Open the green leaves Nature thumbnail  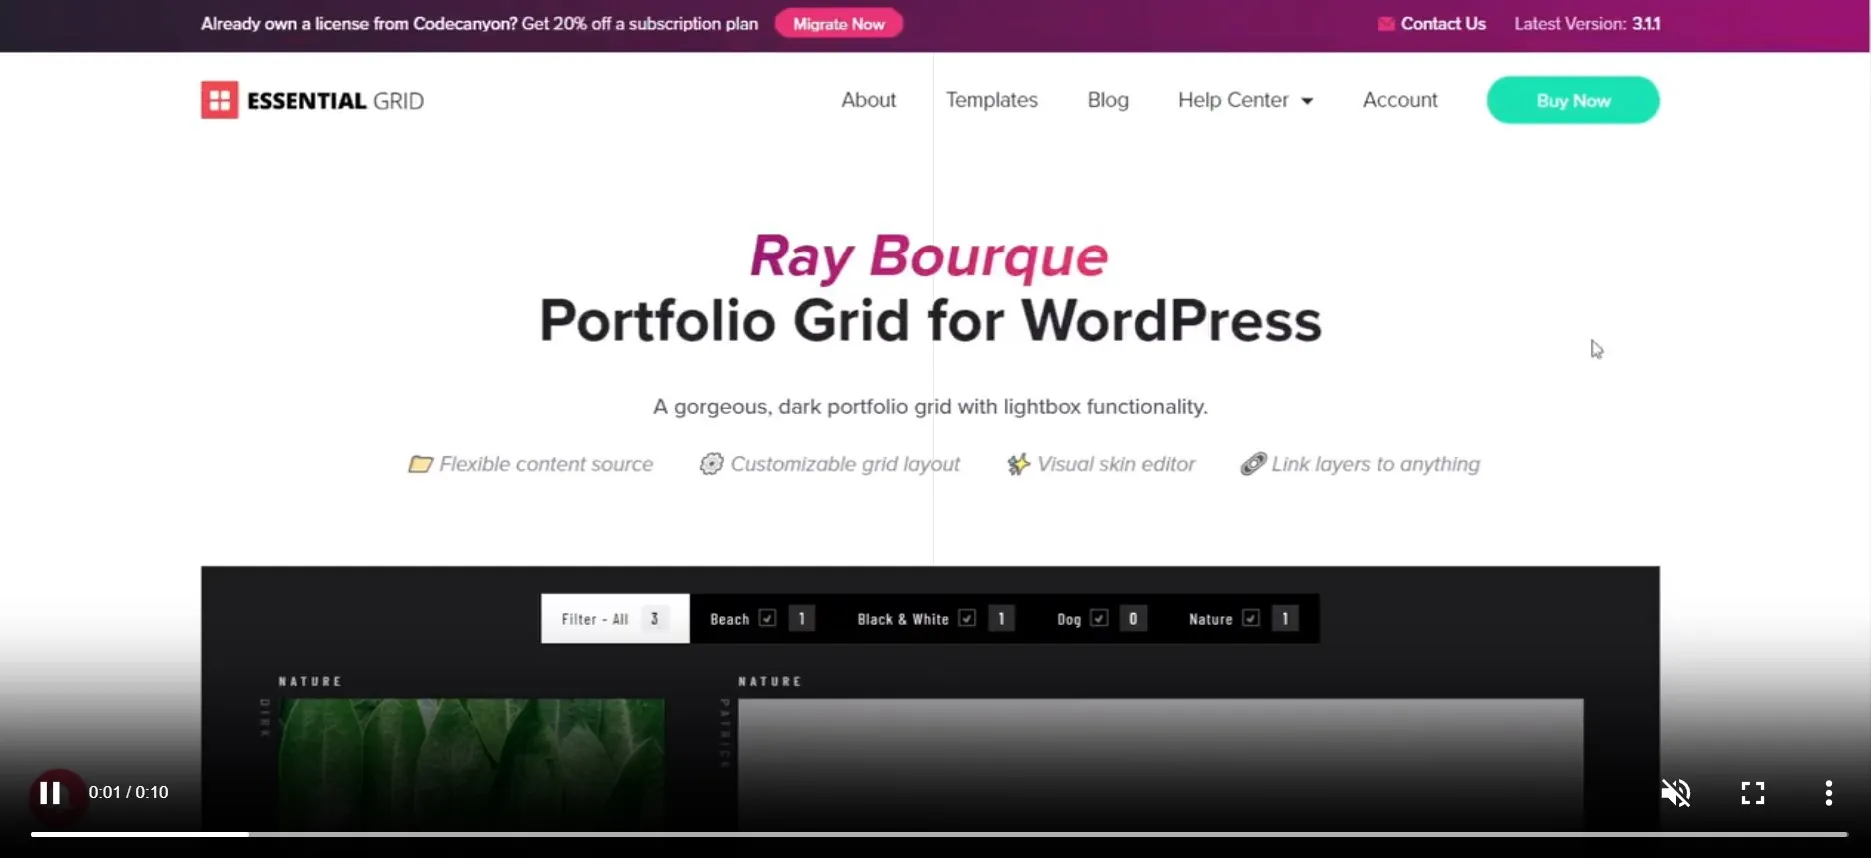(471, 765)
